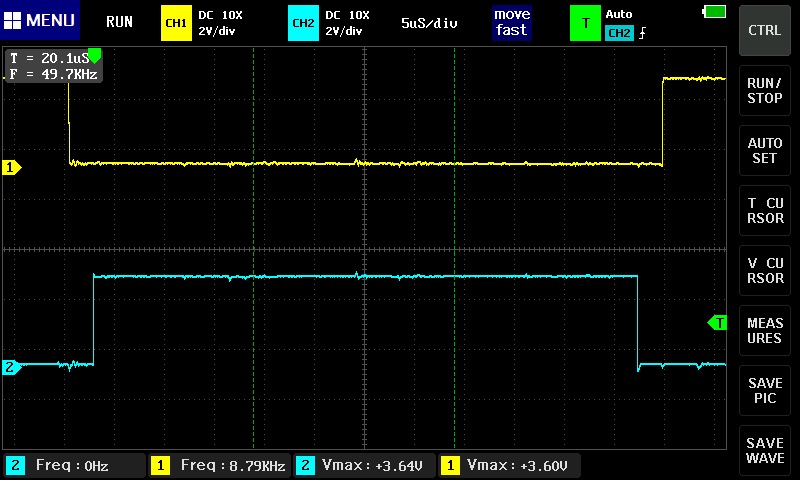Toggle the V CURSOR voltage cursors
Screen dimensions: 800x480
coord(765,270)
